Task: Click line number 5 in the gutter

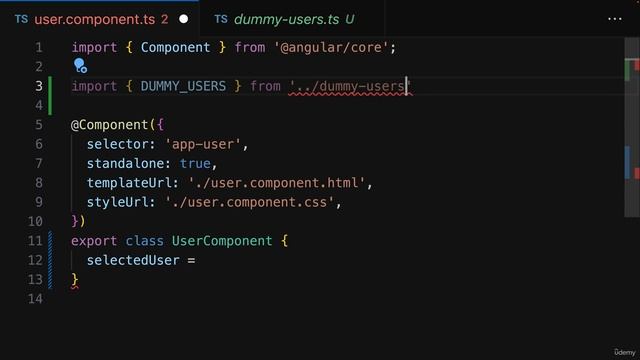Action: [39, 124]
